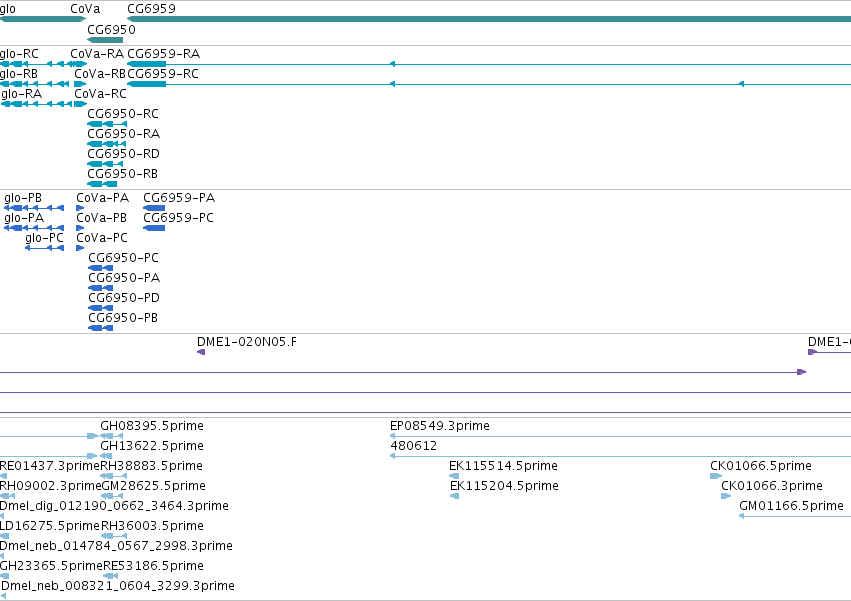The width and height of the screenshot is (851, 601).
Task: Click Dmel_dig_012190_0662_3464.3prime label
Action: pyautogui.click(x=114, y=507)
